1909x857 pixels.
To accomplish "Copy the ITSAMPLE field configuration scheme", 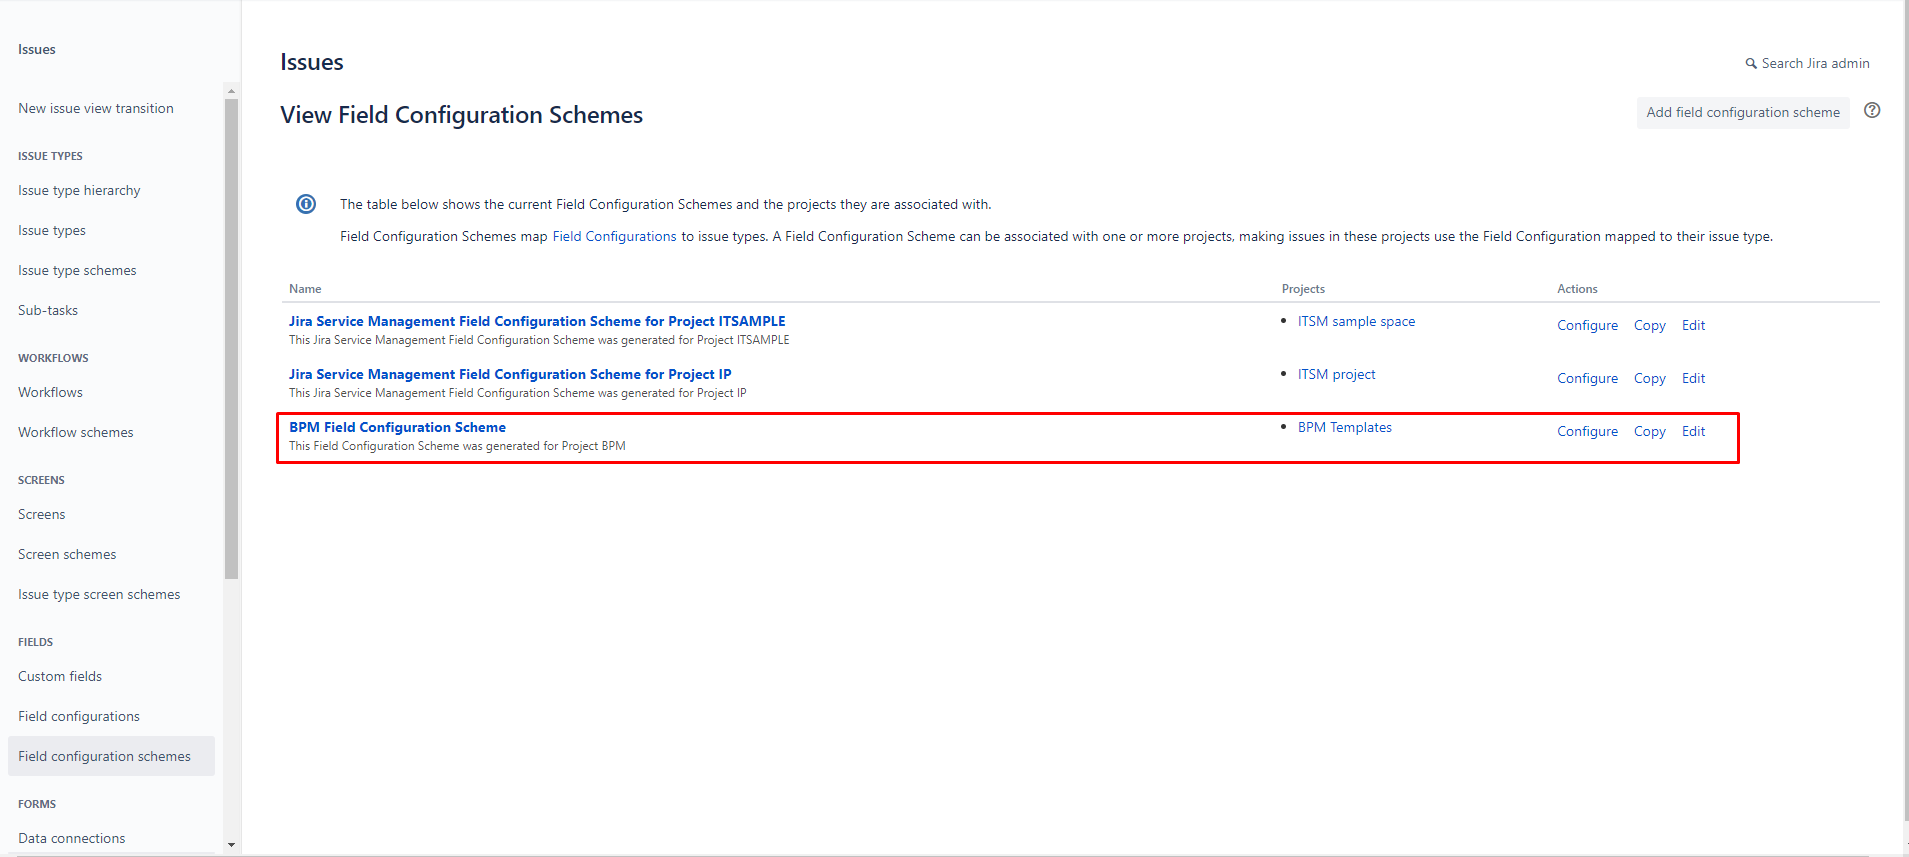I will (x=1649, y=326).
